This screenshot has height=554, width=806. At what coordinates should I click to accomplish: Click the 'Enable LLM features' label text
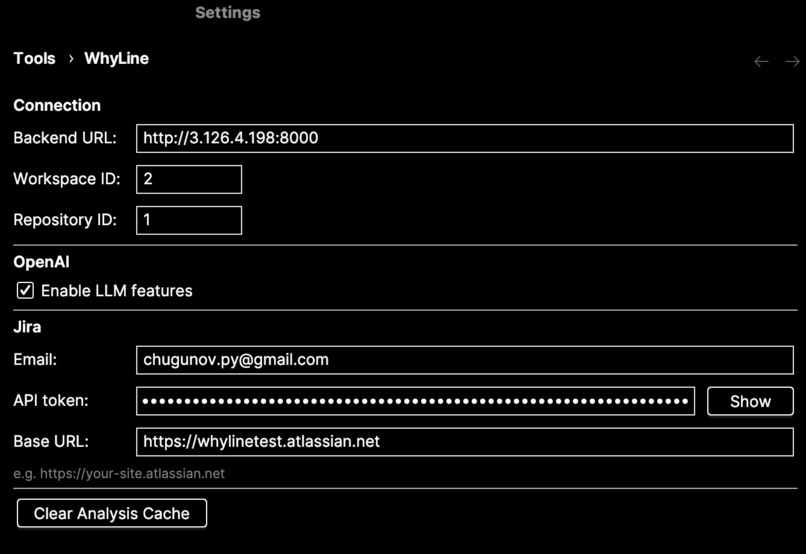click(117, 291)
